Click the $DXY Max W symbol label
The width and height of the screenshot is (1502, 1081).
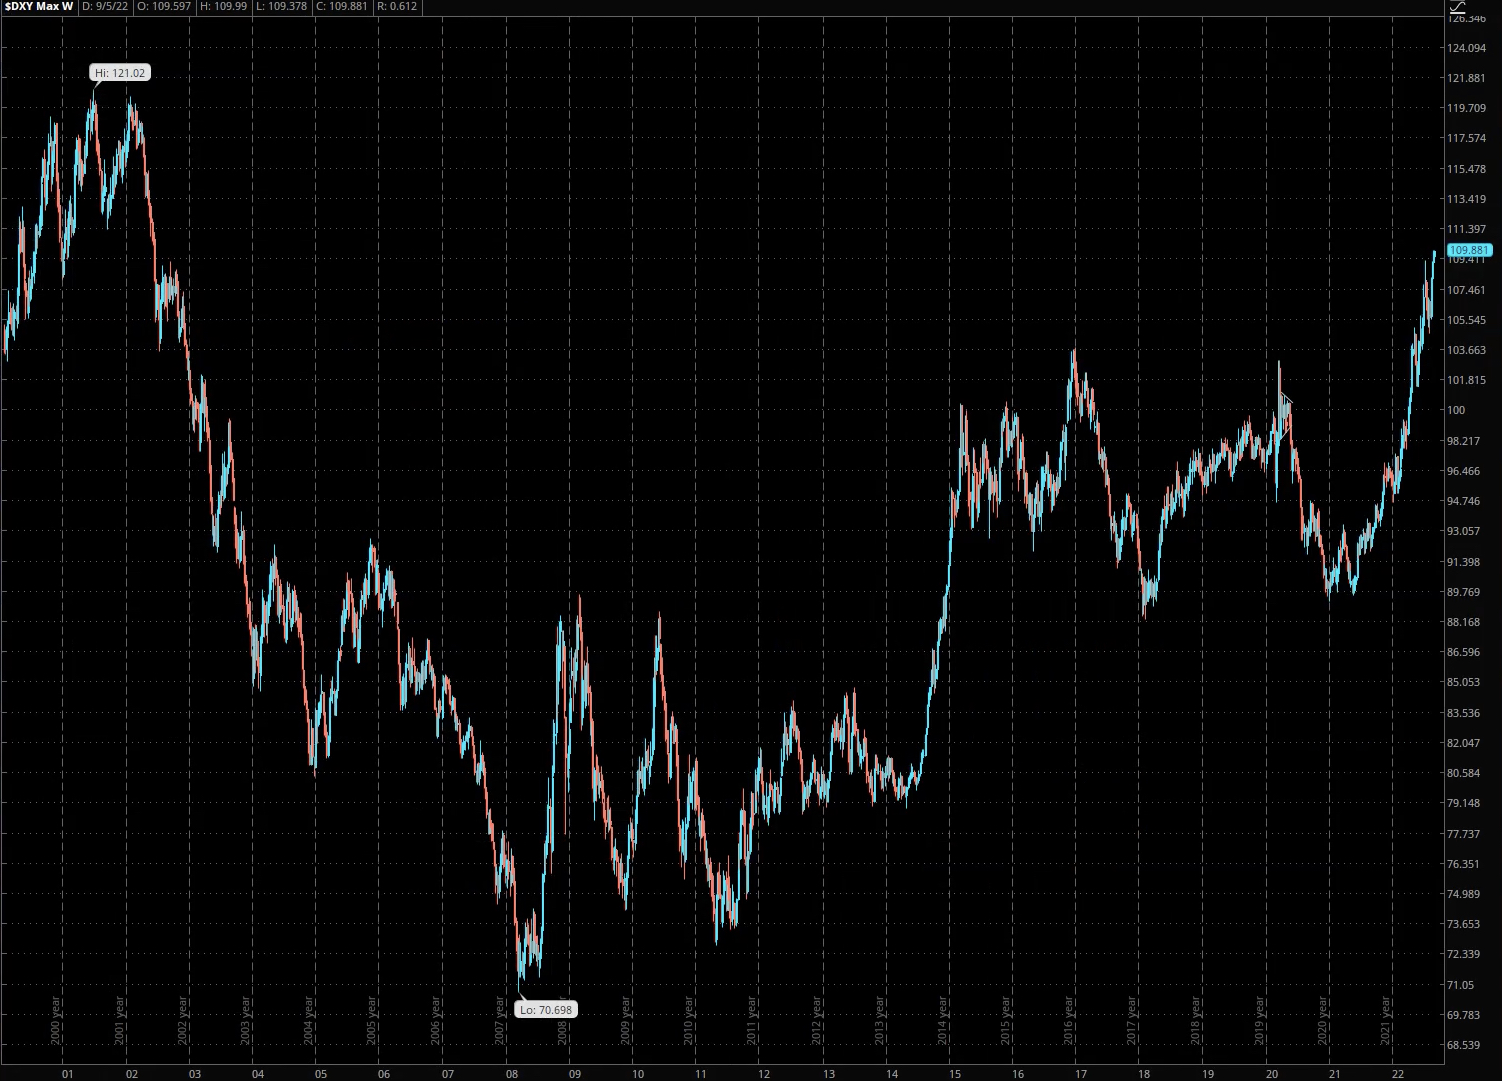tap(38, 7)
